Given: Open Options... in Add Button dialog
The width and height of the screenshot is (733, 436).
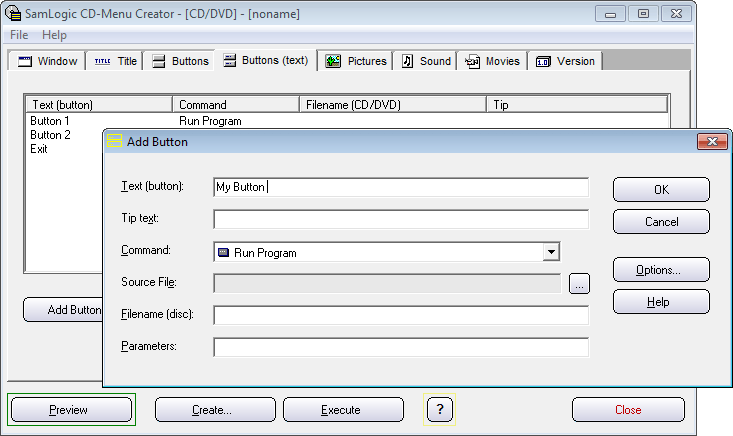Looking at the screenshot, I should click(x=661, y=270).
